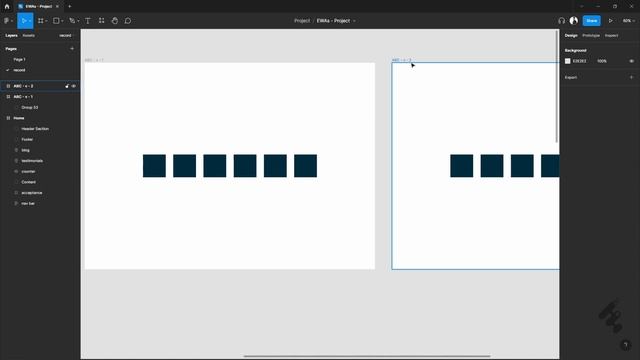
Task: Switch to the Design tab
Action: tap(571, 36)
